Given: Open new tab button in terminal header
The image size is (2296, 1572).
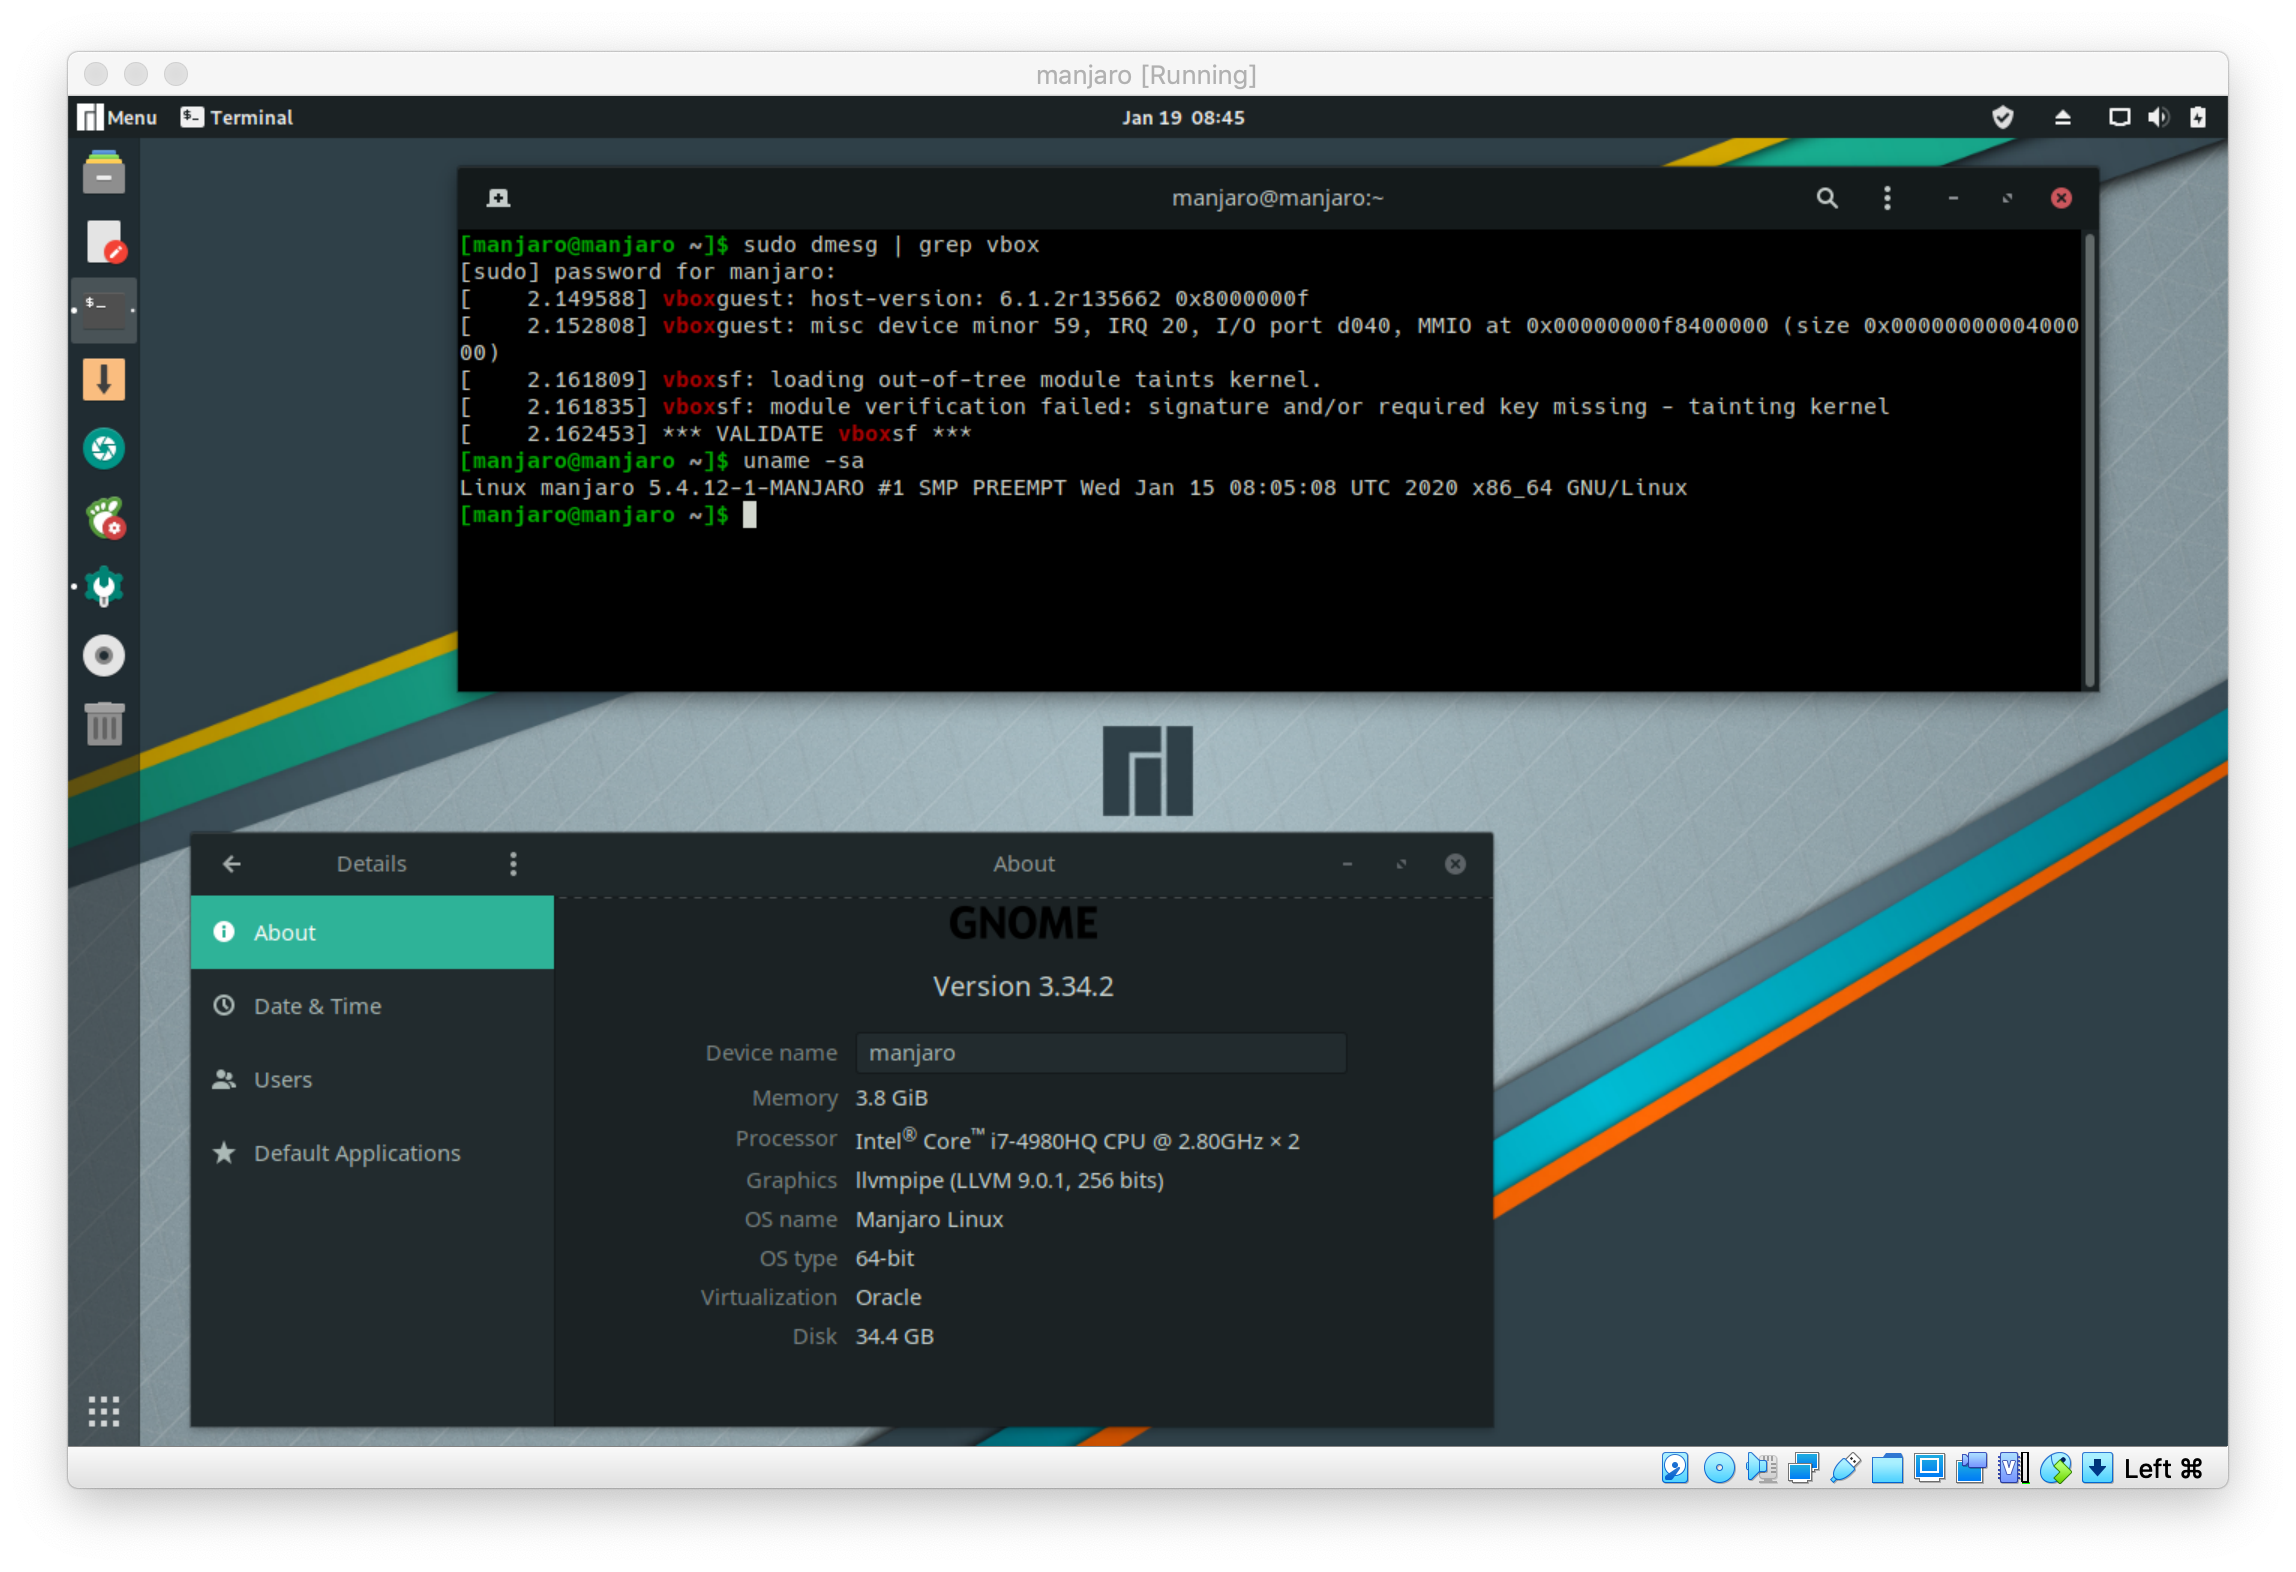Looking at the screenshot, I should [498, 198].
